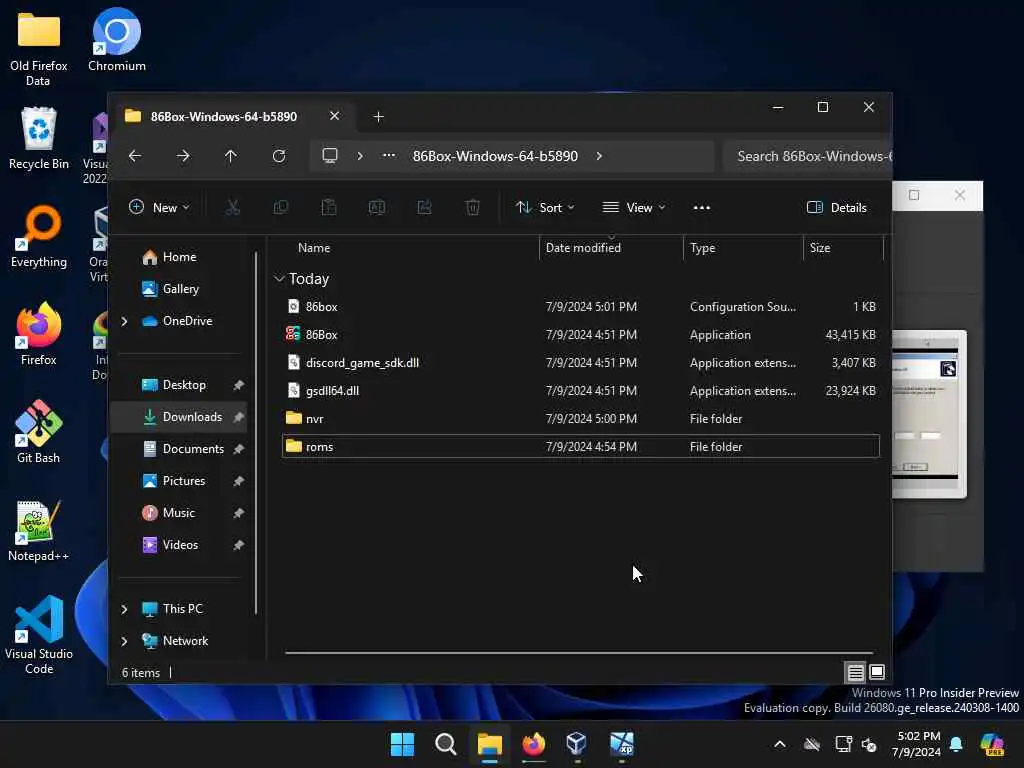Switch to details list view layout
Screen dimensions: 1024x768
(x=856, y=672)
